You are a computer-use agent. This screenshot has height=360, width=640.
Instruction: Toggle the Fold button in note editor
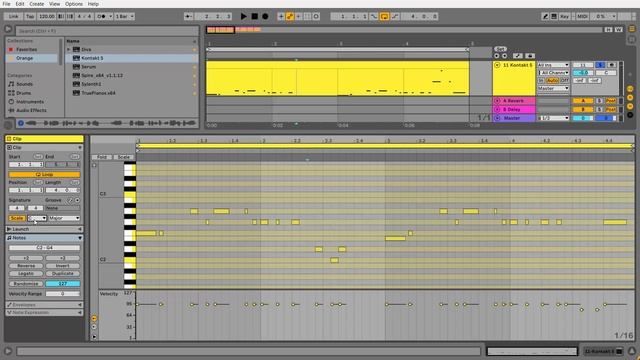tap(102, 157)
